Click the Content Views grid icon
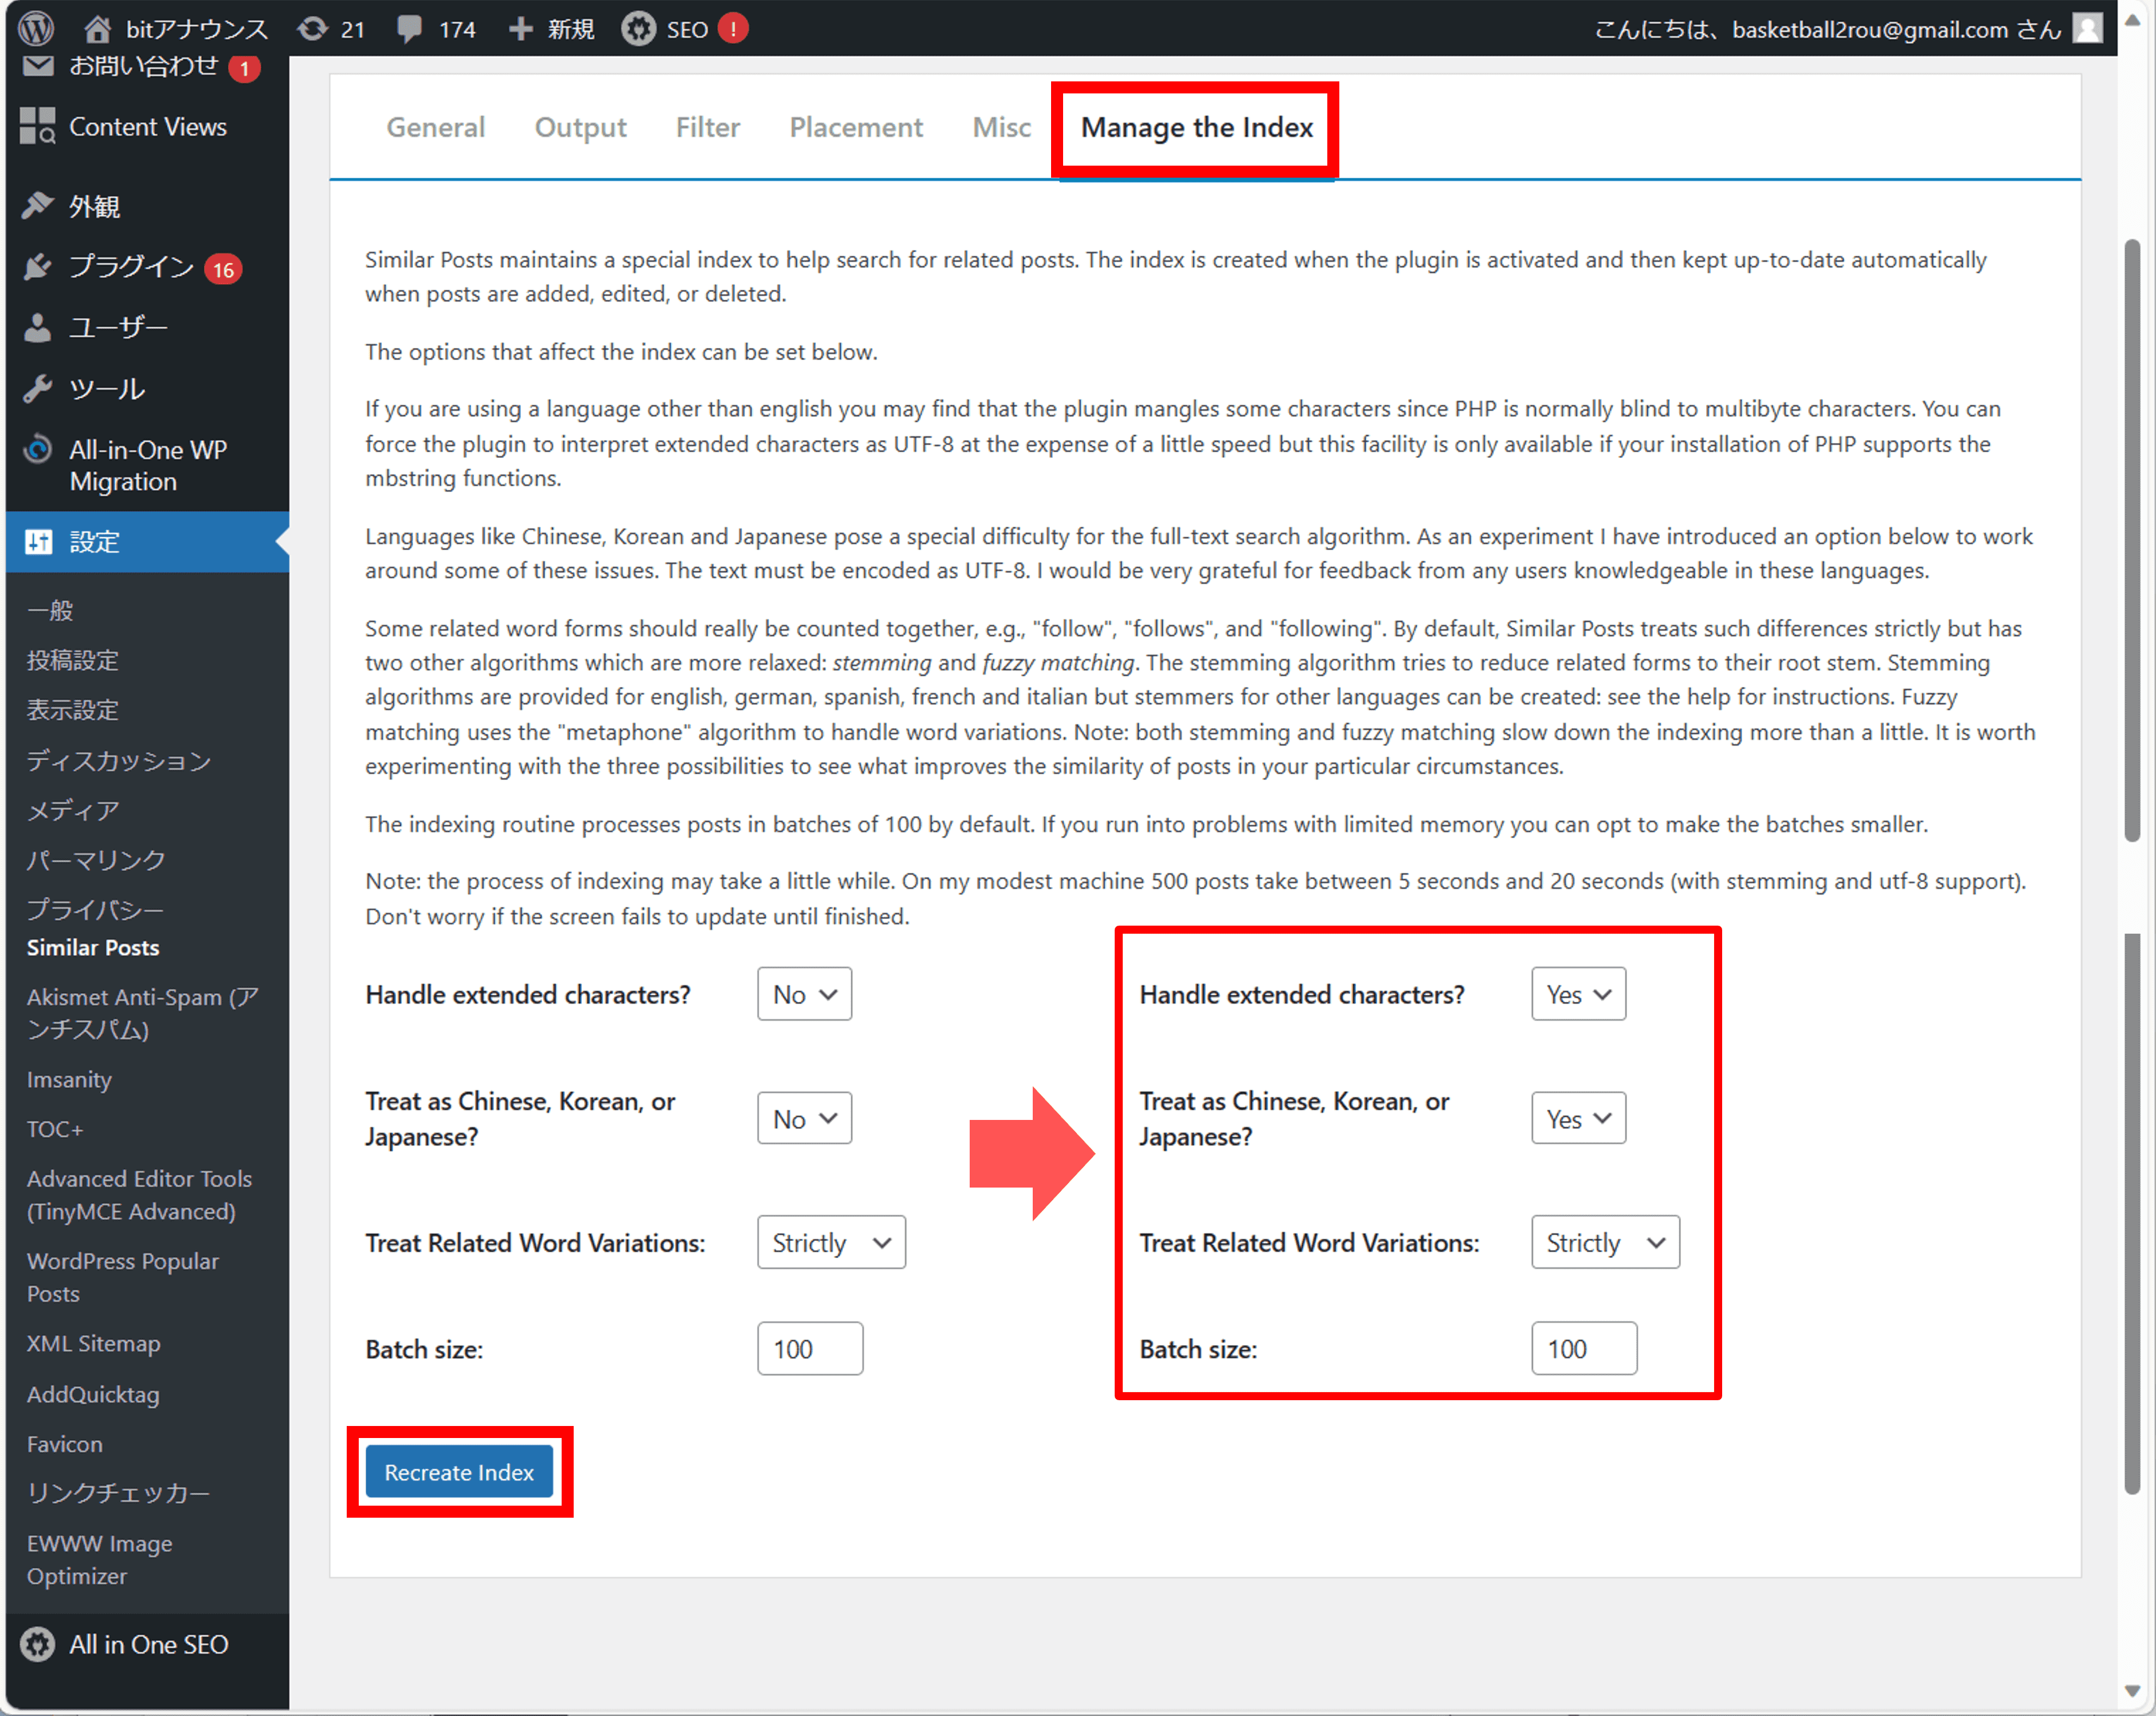2156x1716 pixels. click(38, 126)
